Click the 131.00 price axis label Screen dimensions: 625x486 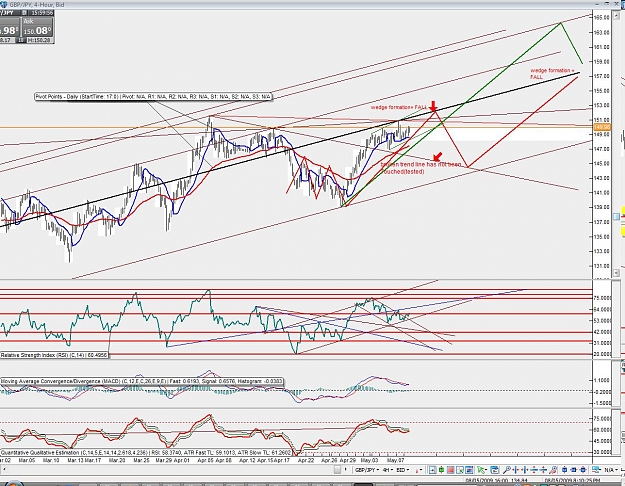coord(601,266)
